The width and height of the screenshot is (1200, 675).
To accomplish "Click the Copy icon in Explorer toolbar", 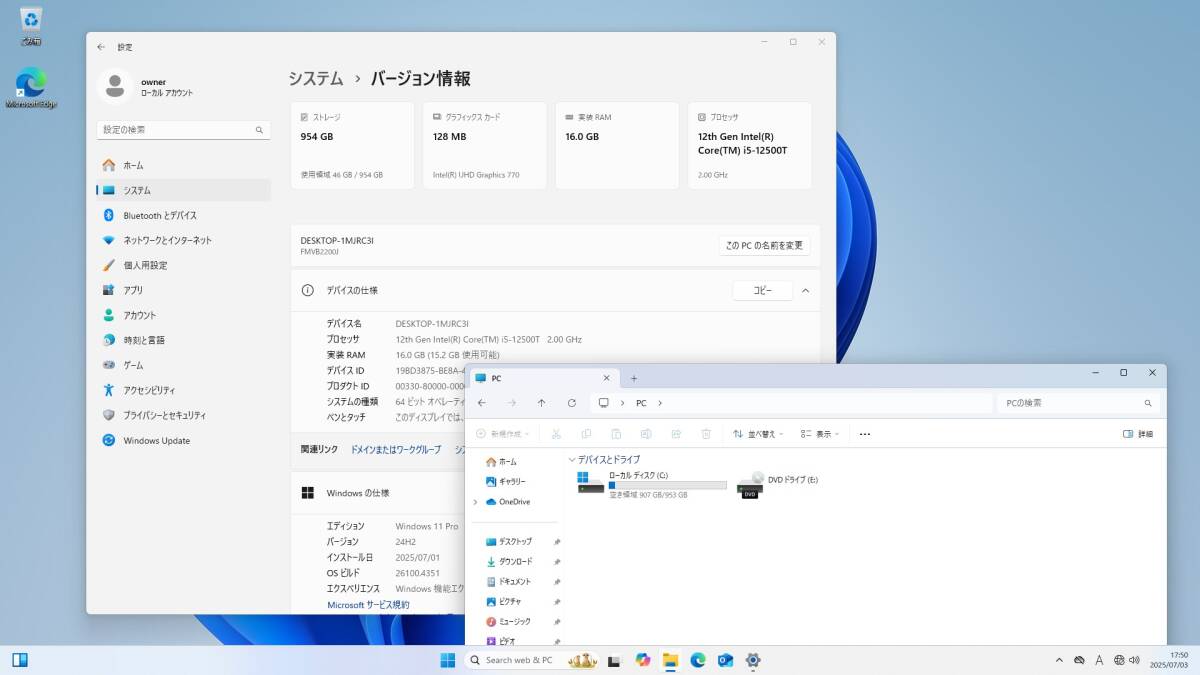I will point(587,433).
